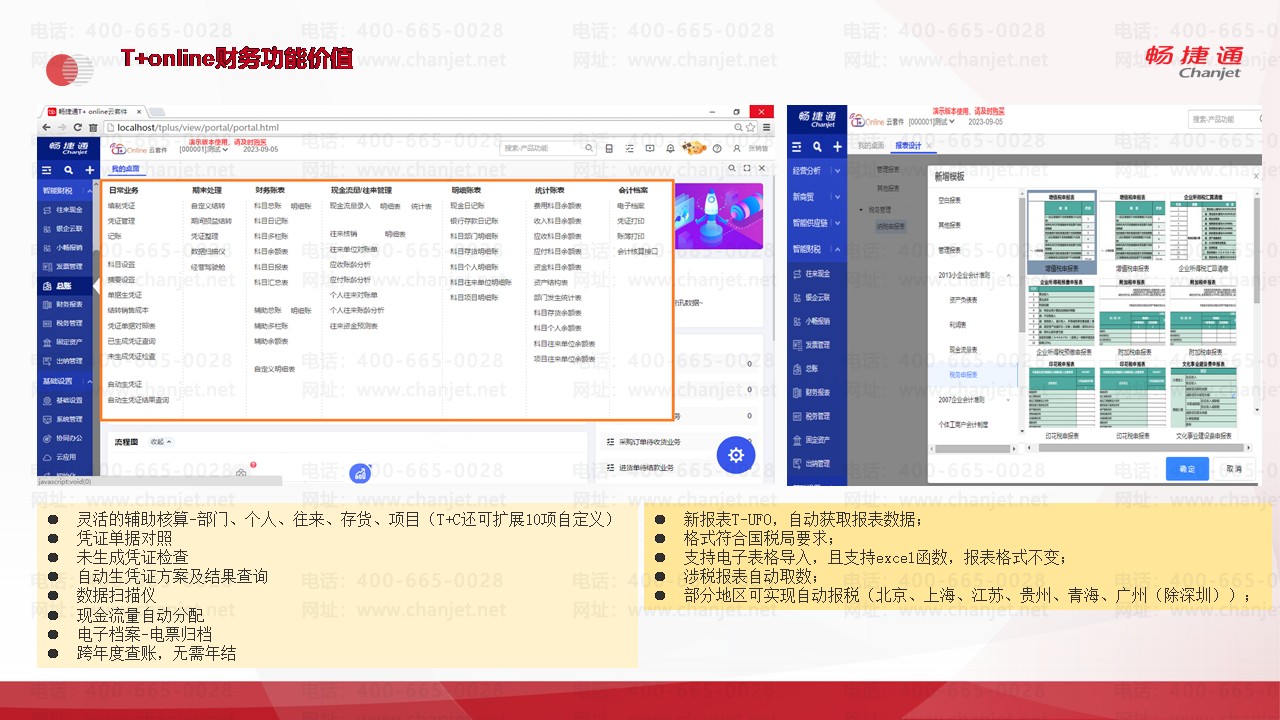The width and height of the screenshot is (1280, 720).
Task: Reload the page in the left browser
Action: pos(79,128)
